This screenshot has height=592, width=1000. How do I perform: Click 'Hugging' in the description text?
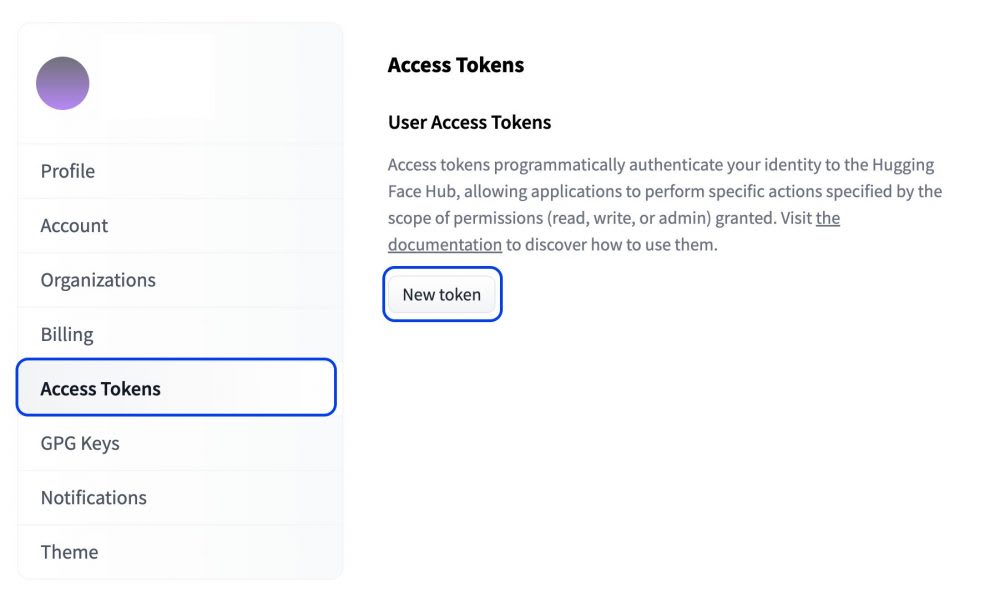click(904, 165)
